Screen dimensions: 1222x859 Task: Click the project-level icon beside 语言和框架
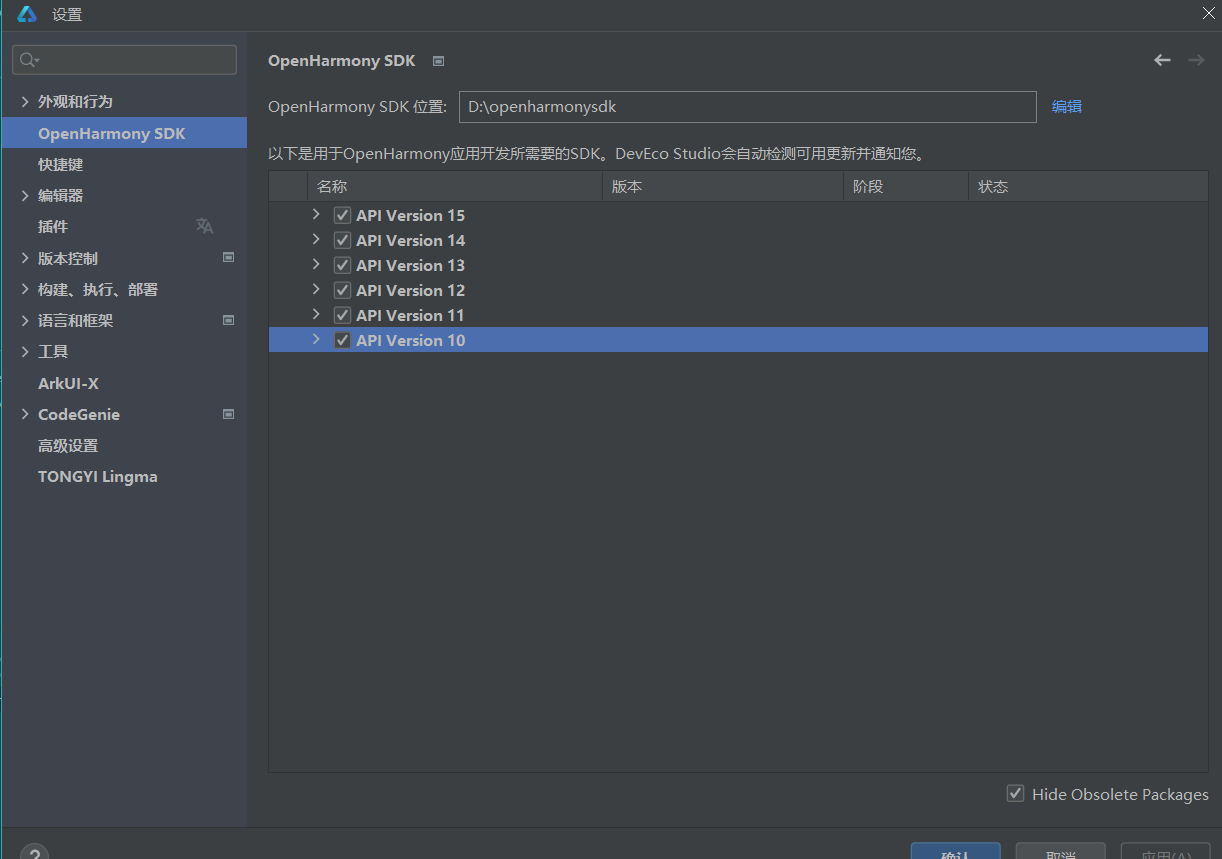click(228, 320)
